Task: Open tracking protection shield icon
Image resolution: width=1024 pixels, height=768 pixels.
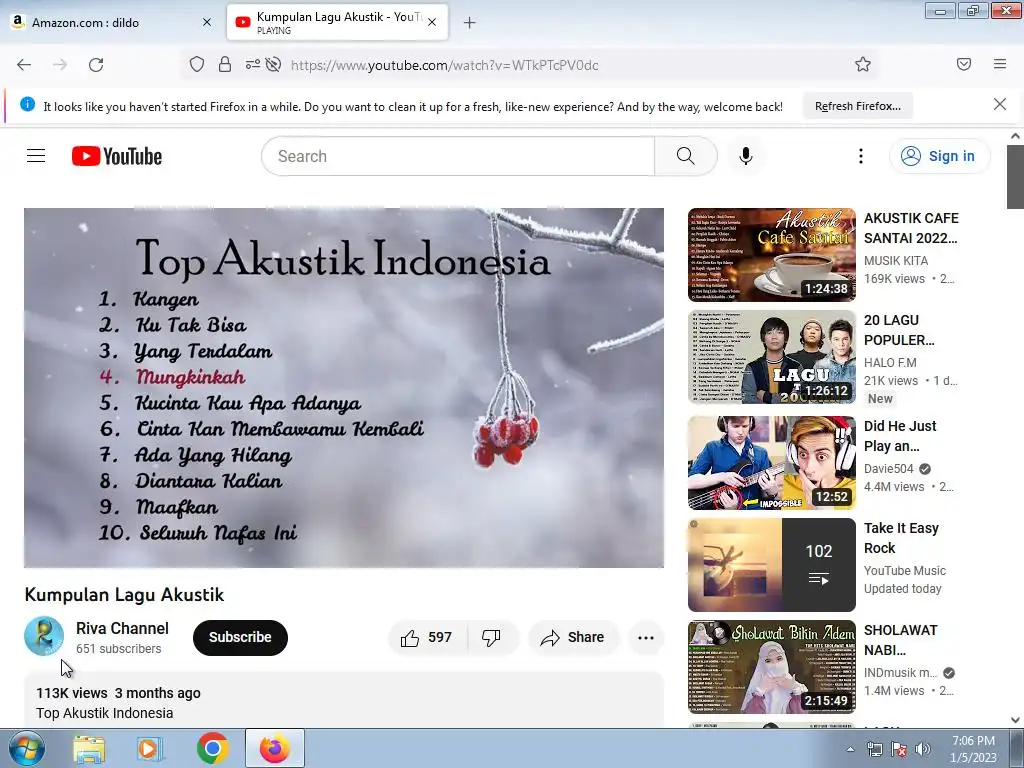Action: click(197, 65)
